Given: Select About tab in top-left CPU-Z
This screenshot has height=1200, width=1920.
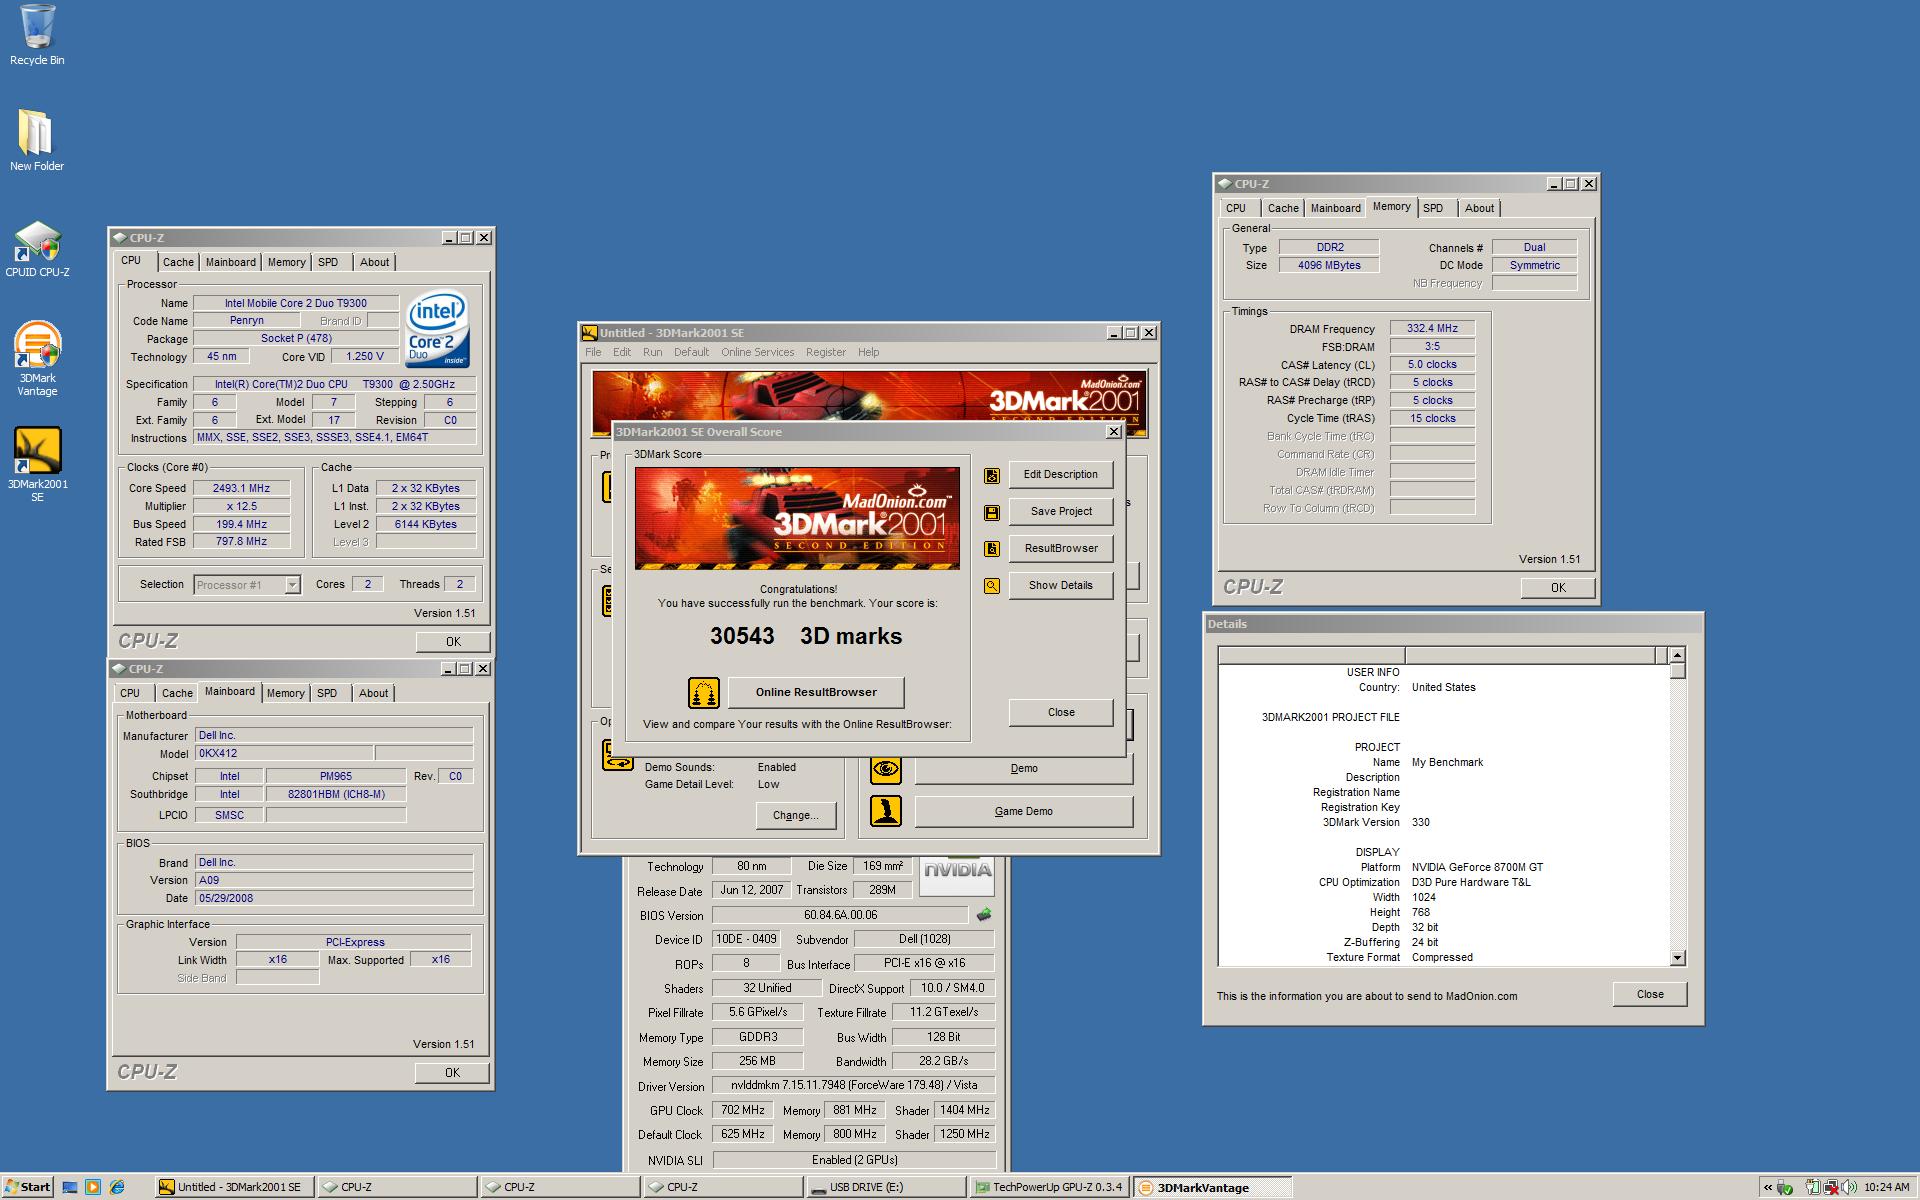Looking at the screenshot, I should tap(375, 262).
